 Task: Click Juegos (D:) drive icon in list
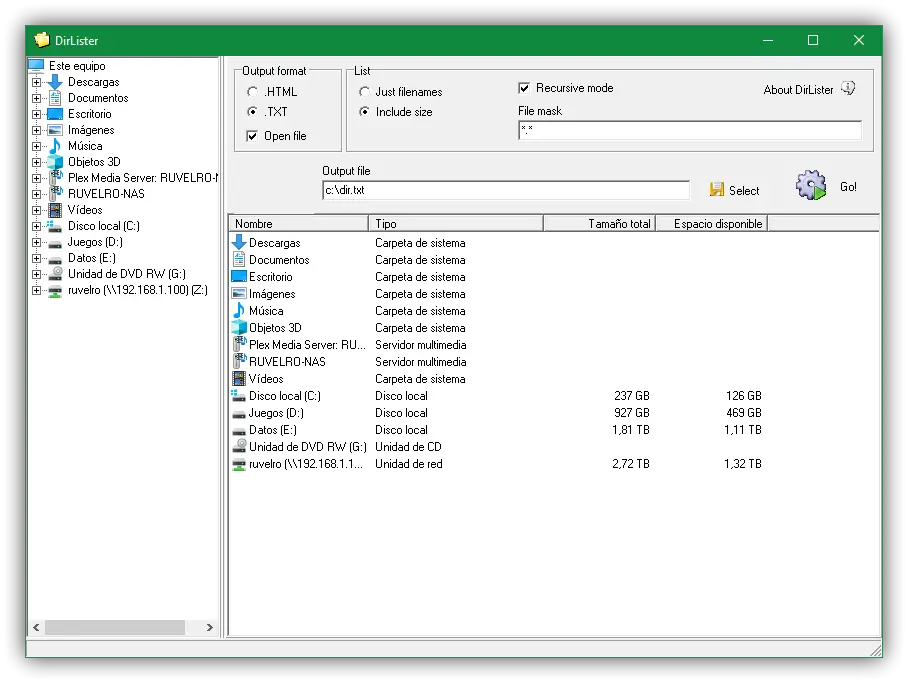tap(239, 414)
